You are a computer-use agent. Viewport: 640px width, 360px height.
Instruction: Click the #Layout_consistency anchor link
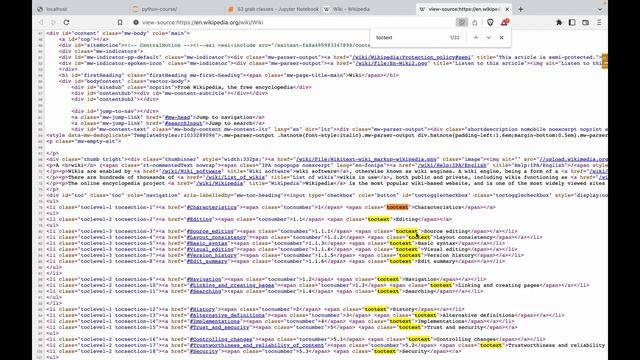pyautogui.click(x=216, y=237)
